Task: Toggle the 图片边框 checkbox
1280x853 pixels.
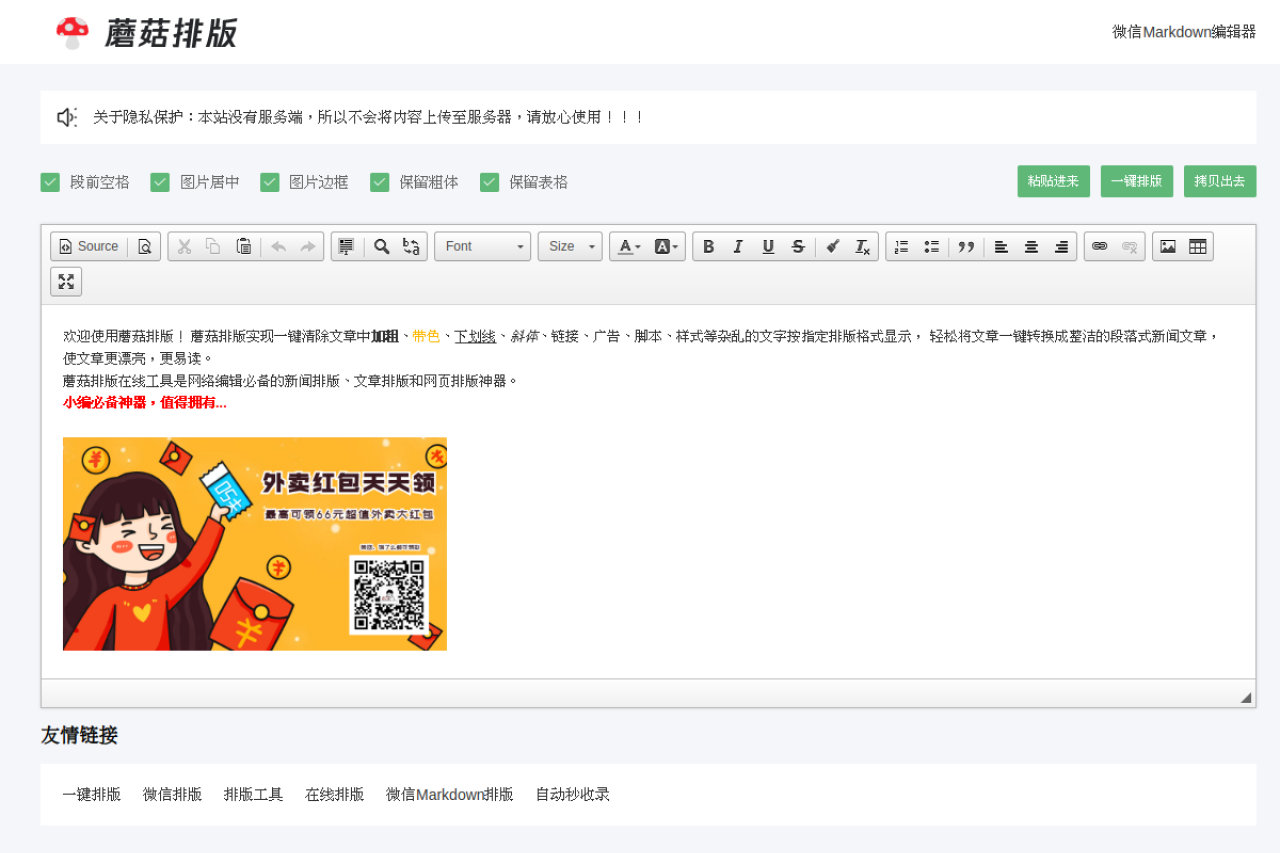Action: (270, 182)
